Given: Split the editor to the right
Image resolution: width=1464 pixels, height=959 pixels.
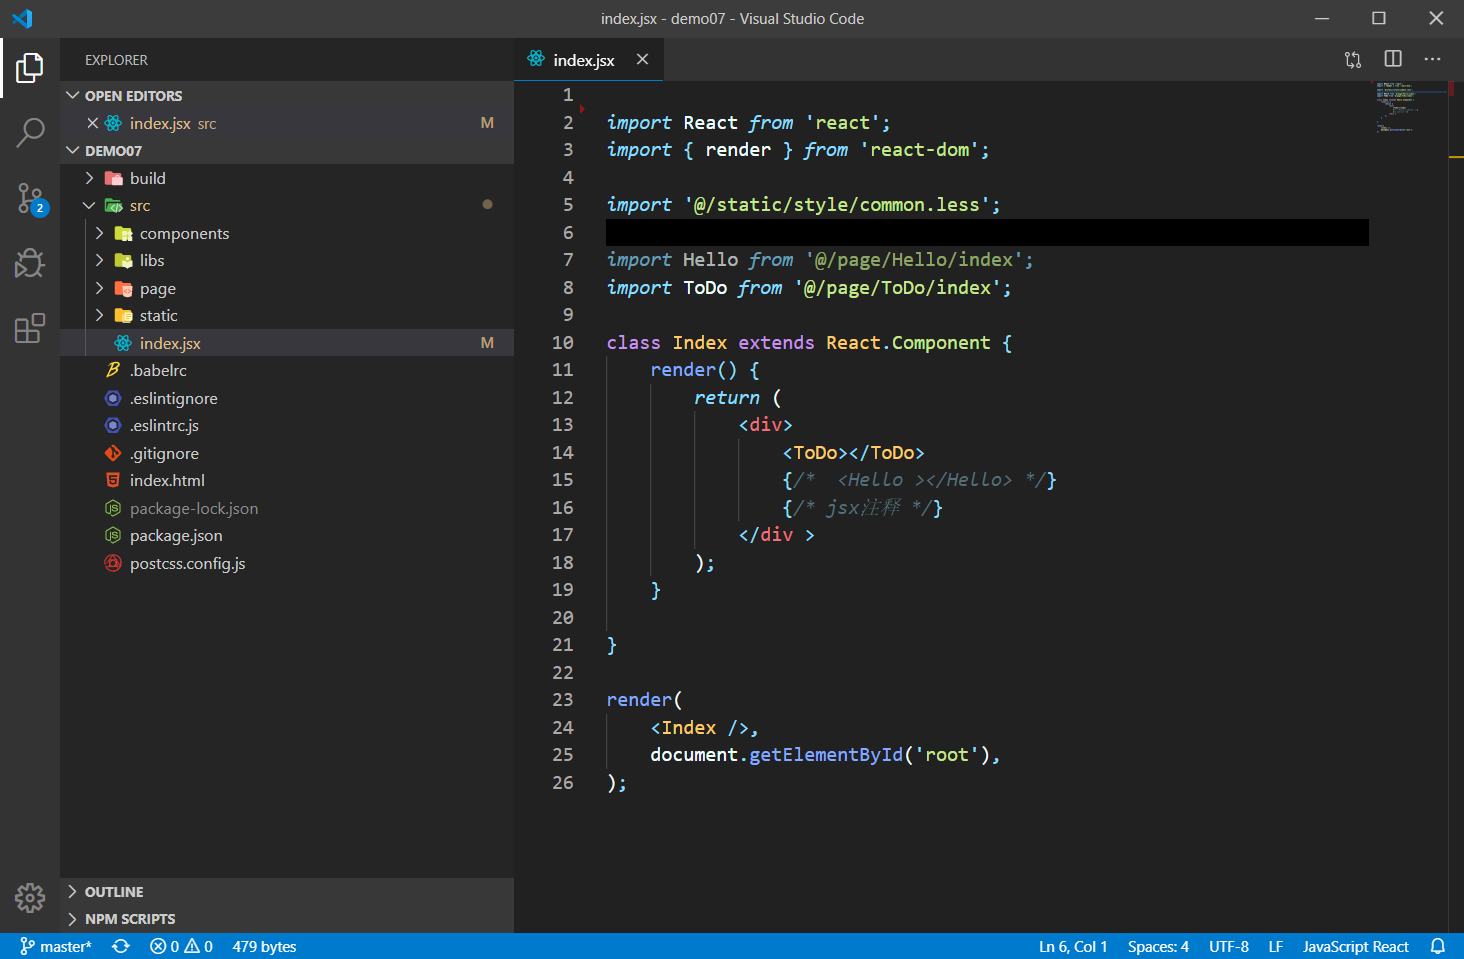Looking at the screenshot, I should [x=1393, y=59].
